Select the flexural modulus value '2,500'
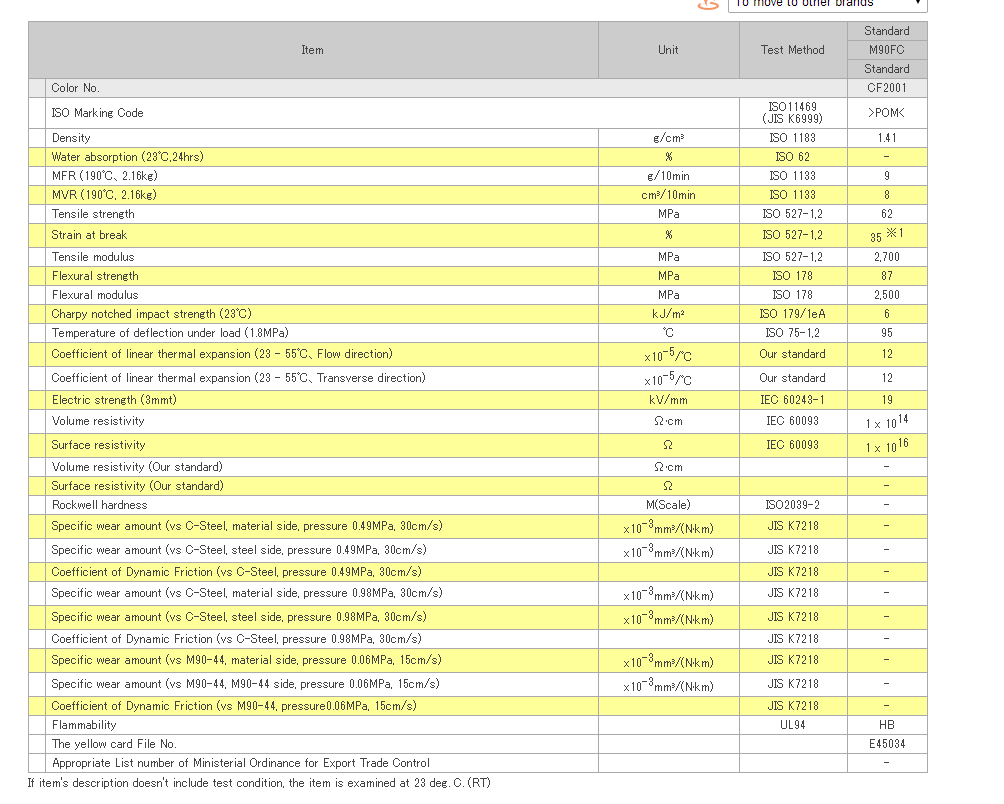This screenshot has height=804, width=1004. (x=887, y=295)
